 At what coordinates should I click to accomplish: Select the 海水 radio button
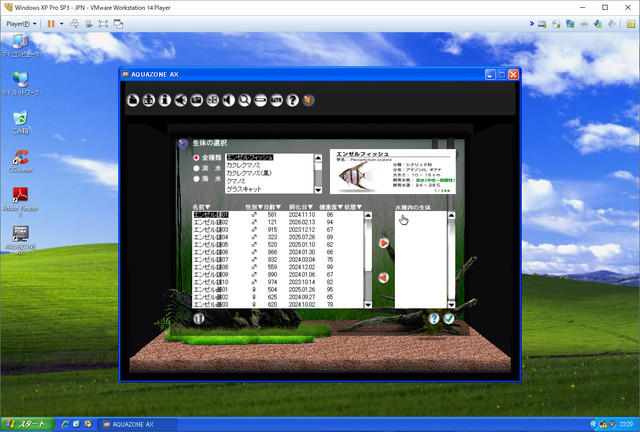point(196,179)
